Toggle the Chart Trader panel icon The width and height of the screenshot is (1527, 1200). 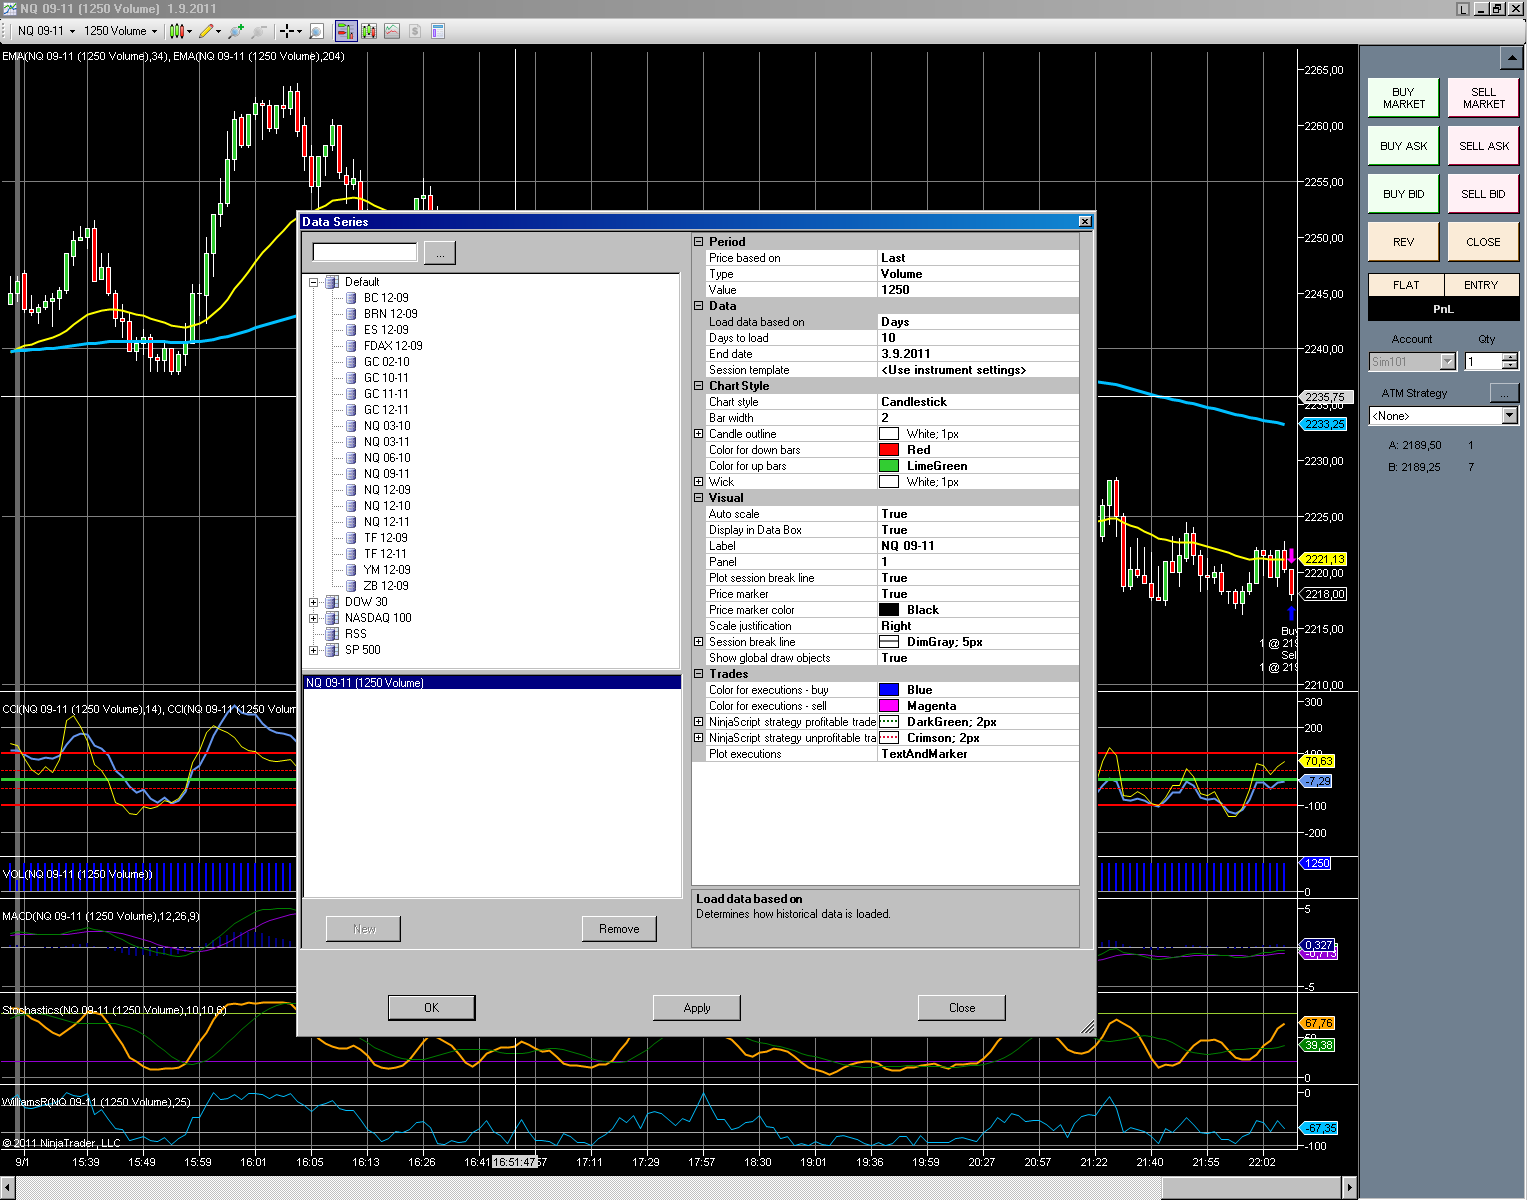pyautogui.click(x=345, y=31)
